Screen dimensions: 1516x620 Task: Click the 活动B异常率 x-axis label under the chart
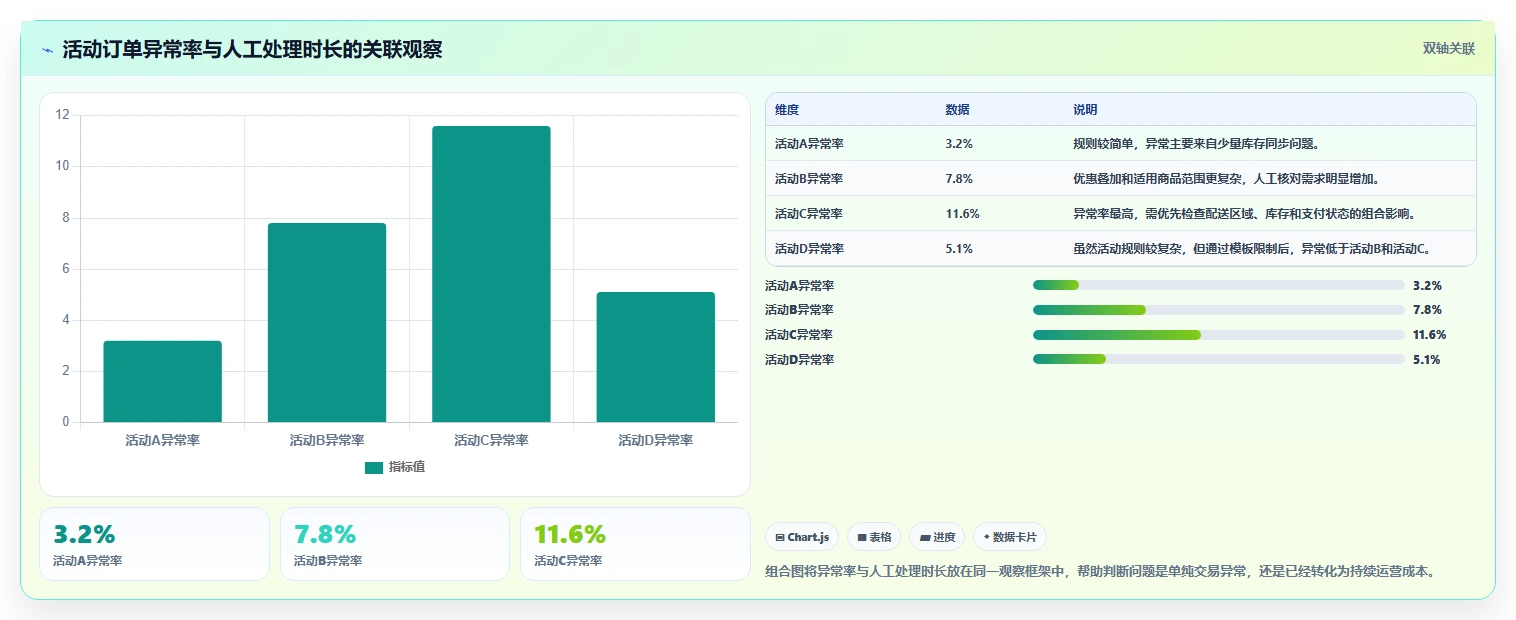327,440
